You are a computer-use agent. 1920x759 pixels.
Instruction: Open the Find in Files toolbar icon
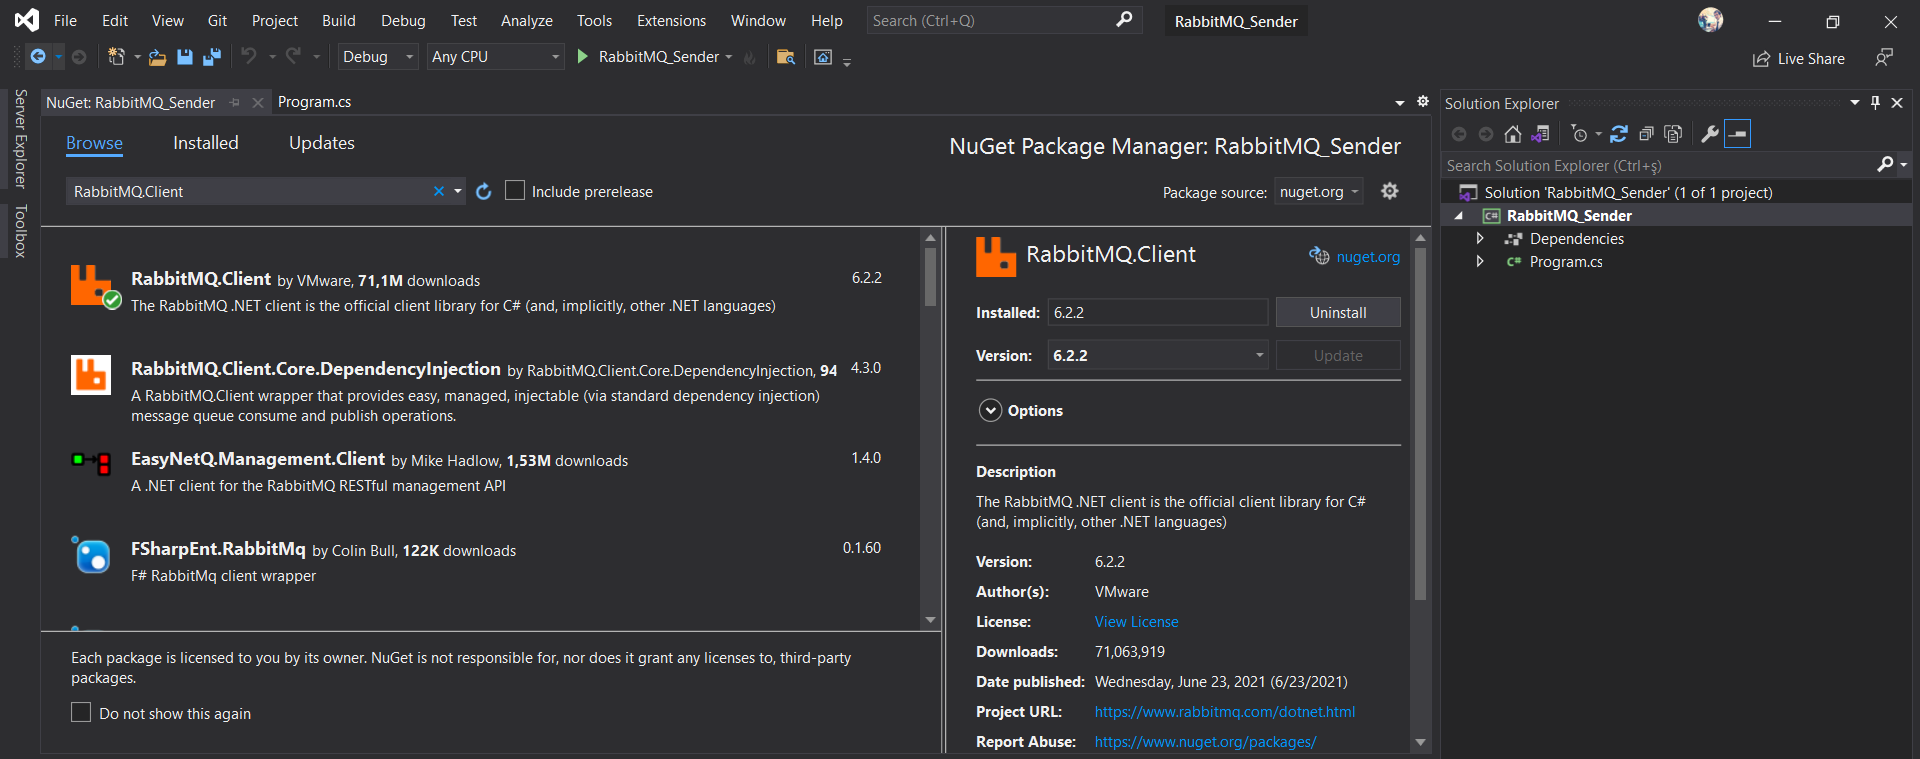tap(786, 57)
